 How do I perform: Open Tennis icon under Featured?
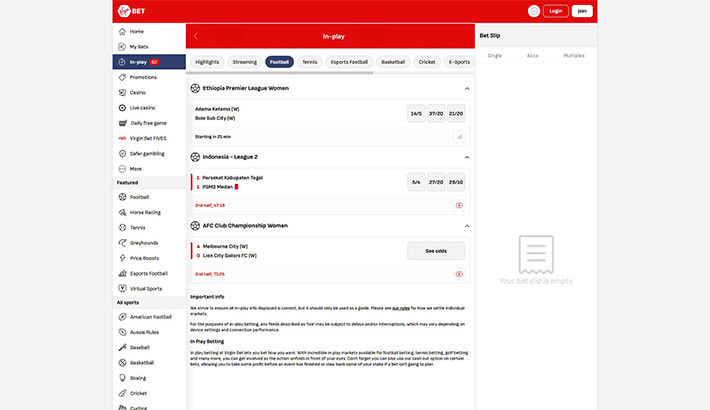pos(122,227)
